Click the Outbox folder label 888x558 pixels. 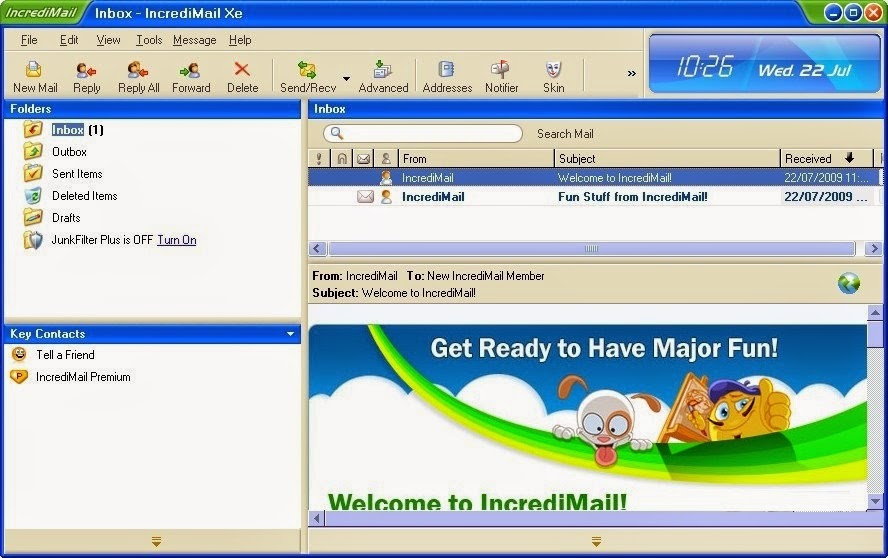(69, 152)
